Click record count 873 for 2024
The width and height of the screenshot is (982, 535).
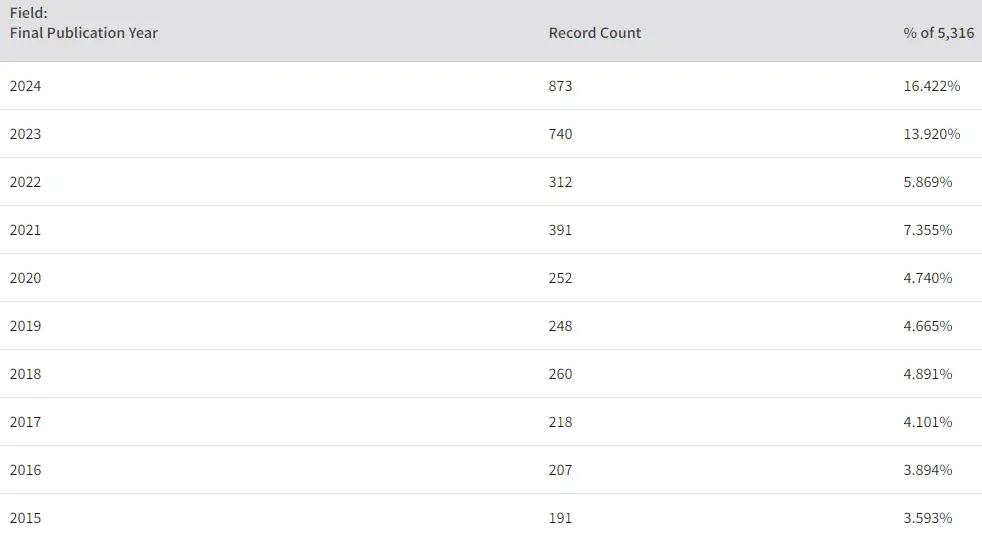coord(560,86)
